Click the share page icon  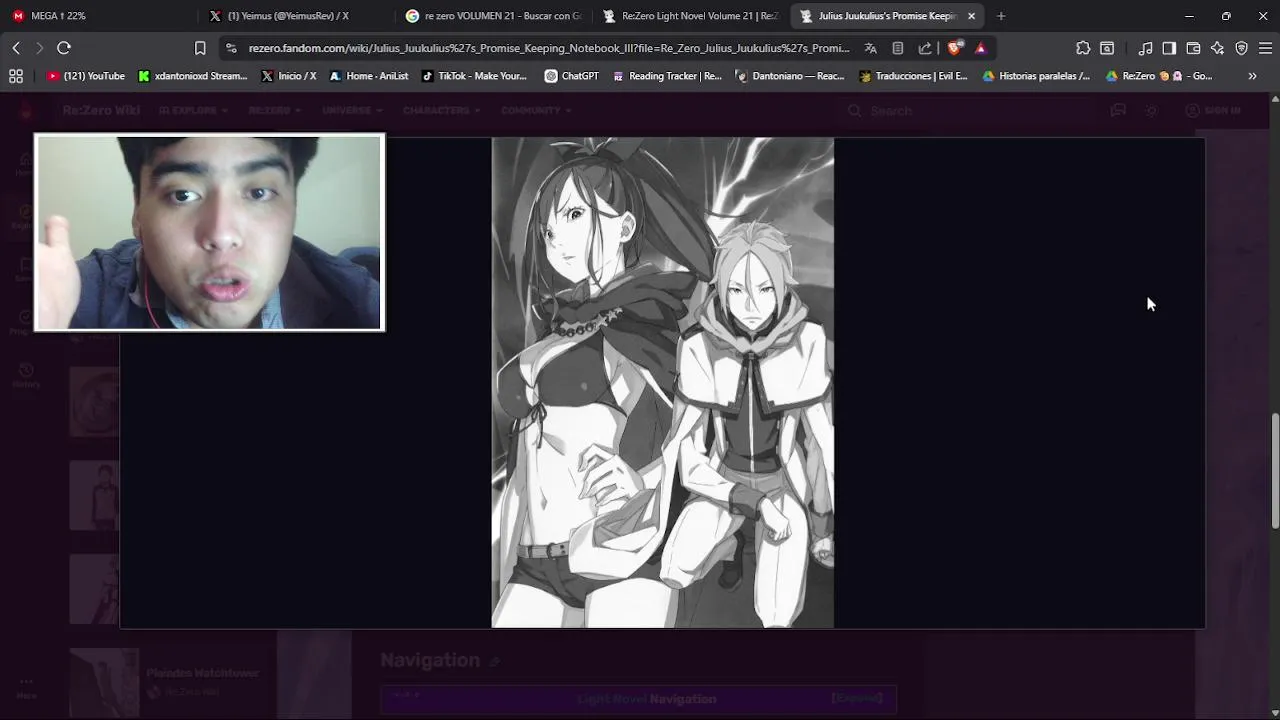(925, 48)
